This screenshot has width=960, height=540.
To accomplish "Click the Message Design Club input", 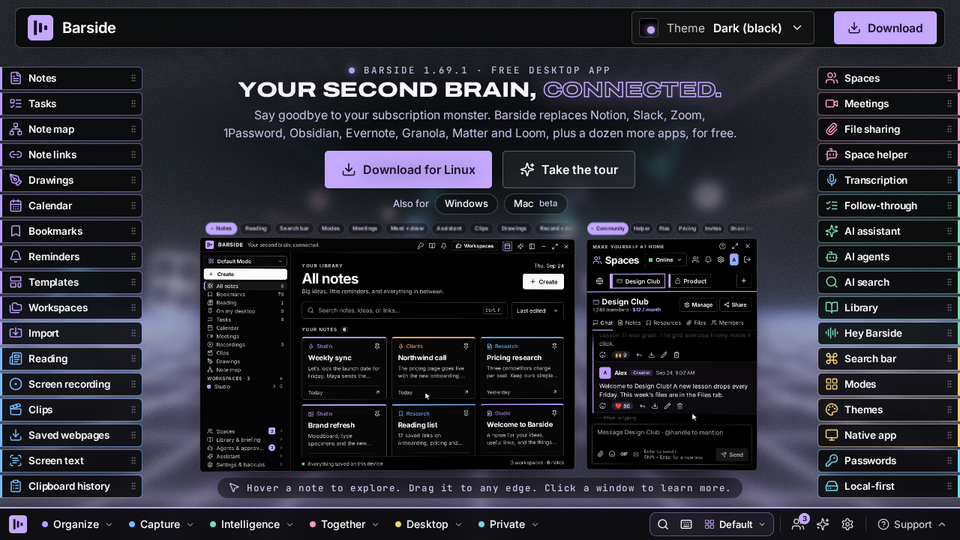I will tap(672, 433).
